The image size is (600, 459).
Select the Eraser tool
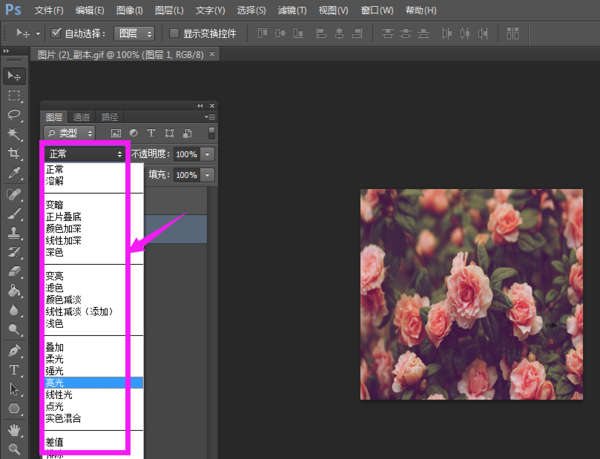coord(14,272)
